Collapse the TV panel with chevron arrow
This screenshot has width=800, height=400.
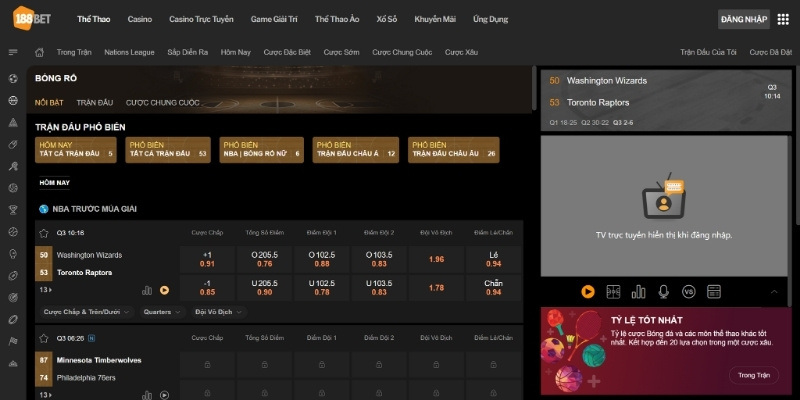[x=773, y=291]
